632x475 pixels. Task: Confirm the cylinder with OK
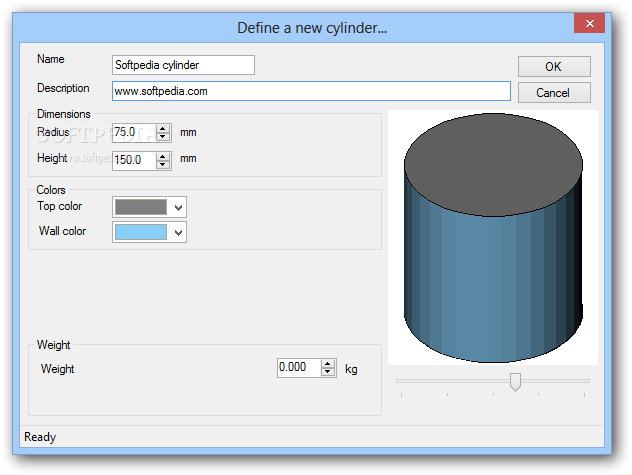(554, 67)
